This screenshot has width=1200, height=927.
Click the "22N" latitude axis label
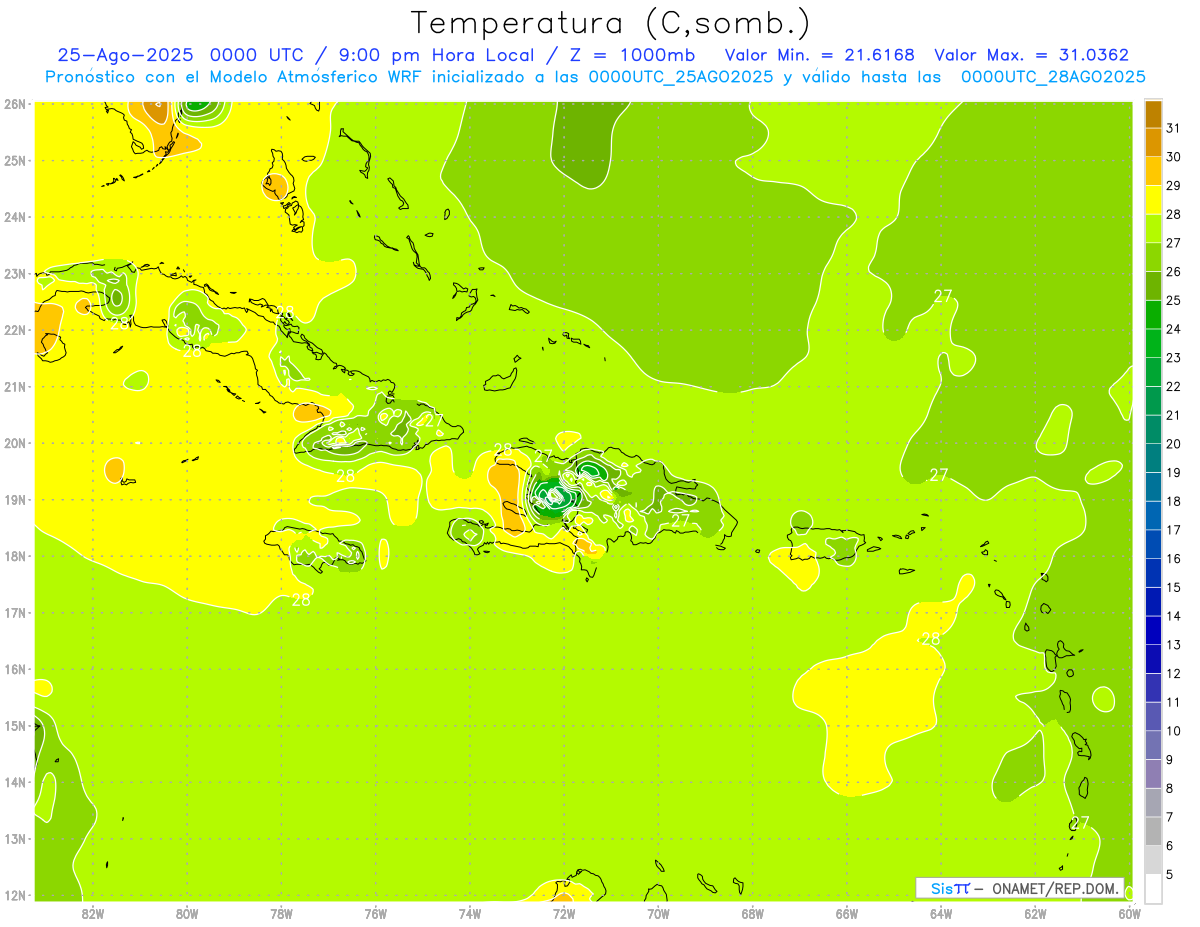(x=15, y=330)
